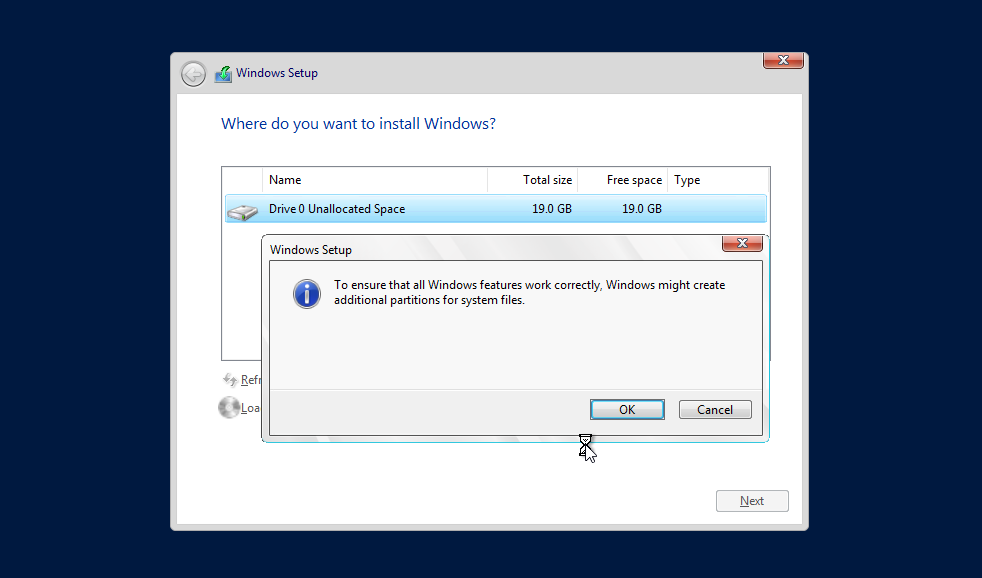Viewport: 982px width, 578px height.
Task: Go back using the round arrow button
Action: 193,75
